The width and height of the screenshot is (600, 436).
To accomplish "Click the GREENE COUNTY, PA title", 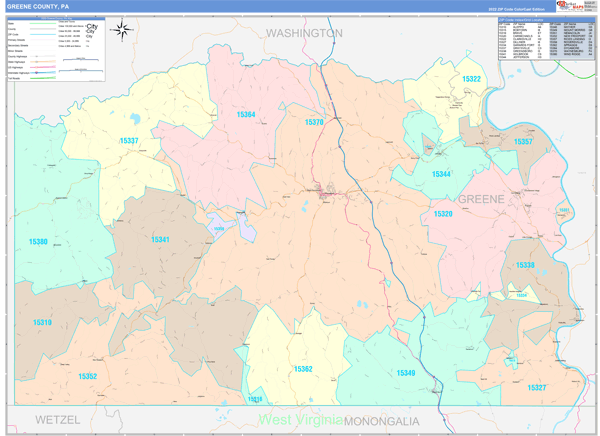I will (x=39, y=6).
